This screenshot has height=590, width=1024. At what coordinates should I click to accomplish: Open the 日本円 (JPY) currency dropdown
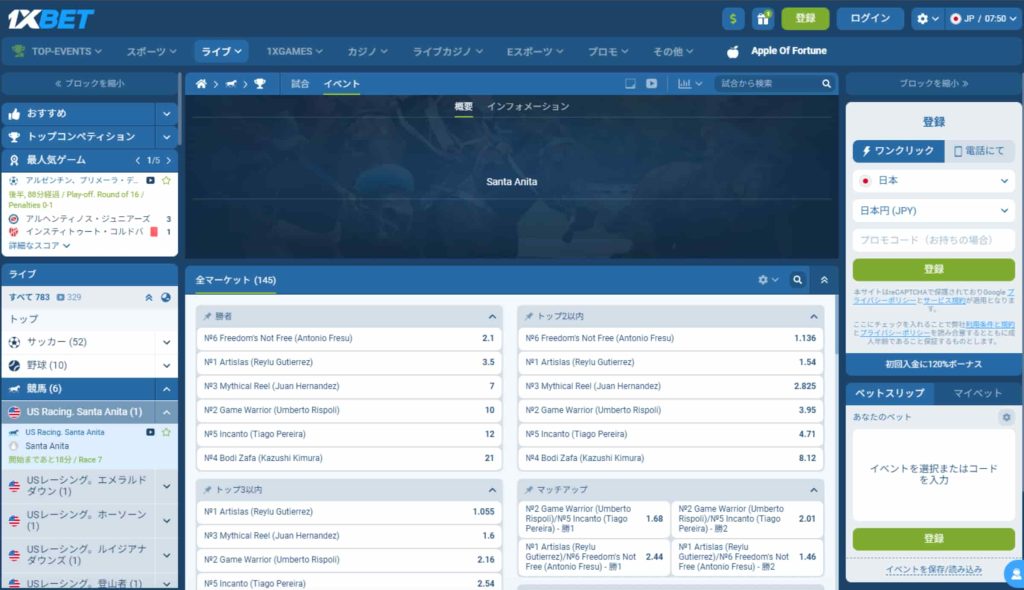(x=933, y=210)
